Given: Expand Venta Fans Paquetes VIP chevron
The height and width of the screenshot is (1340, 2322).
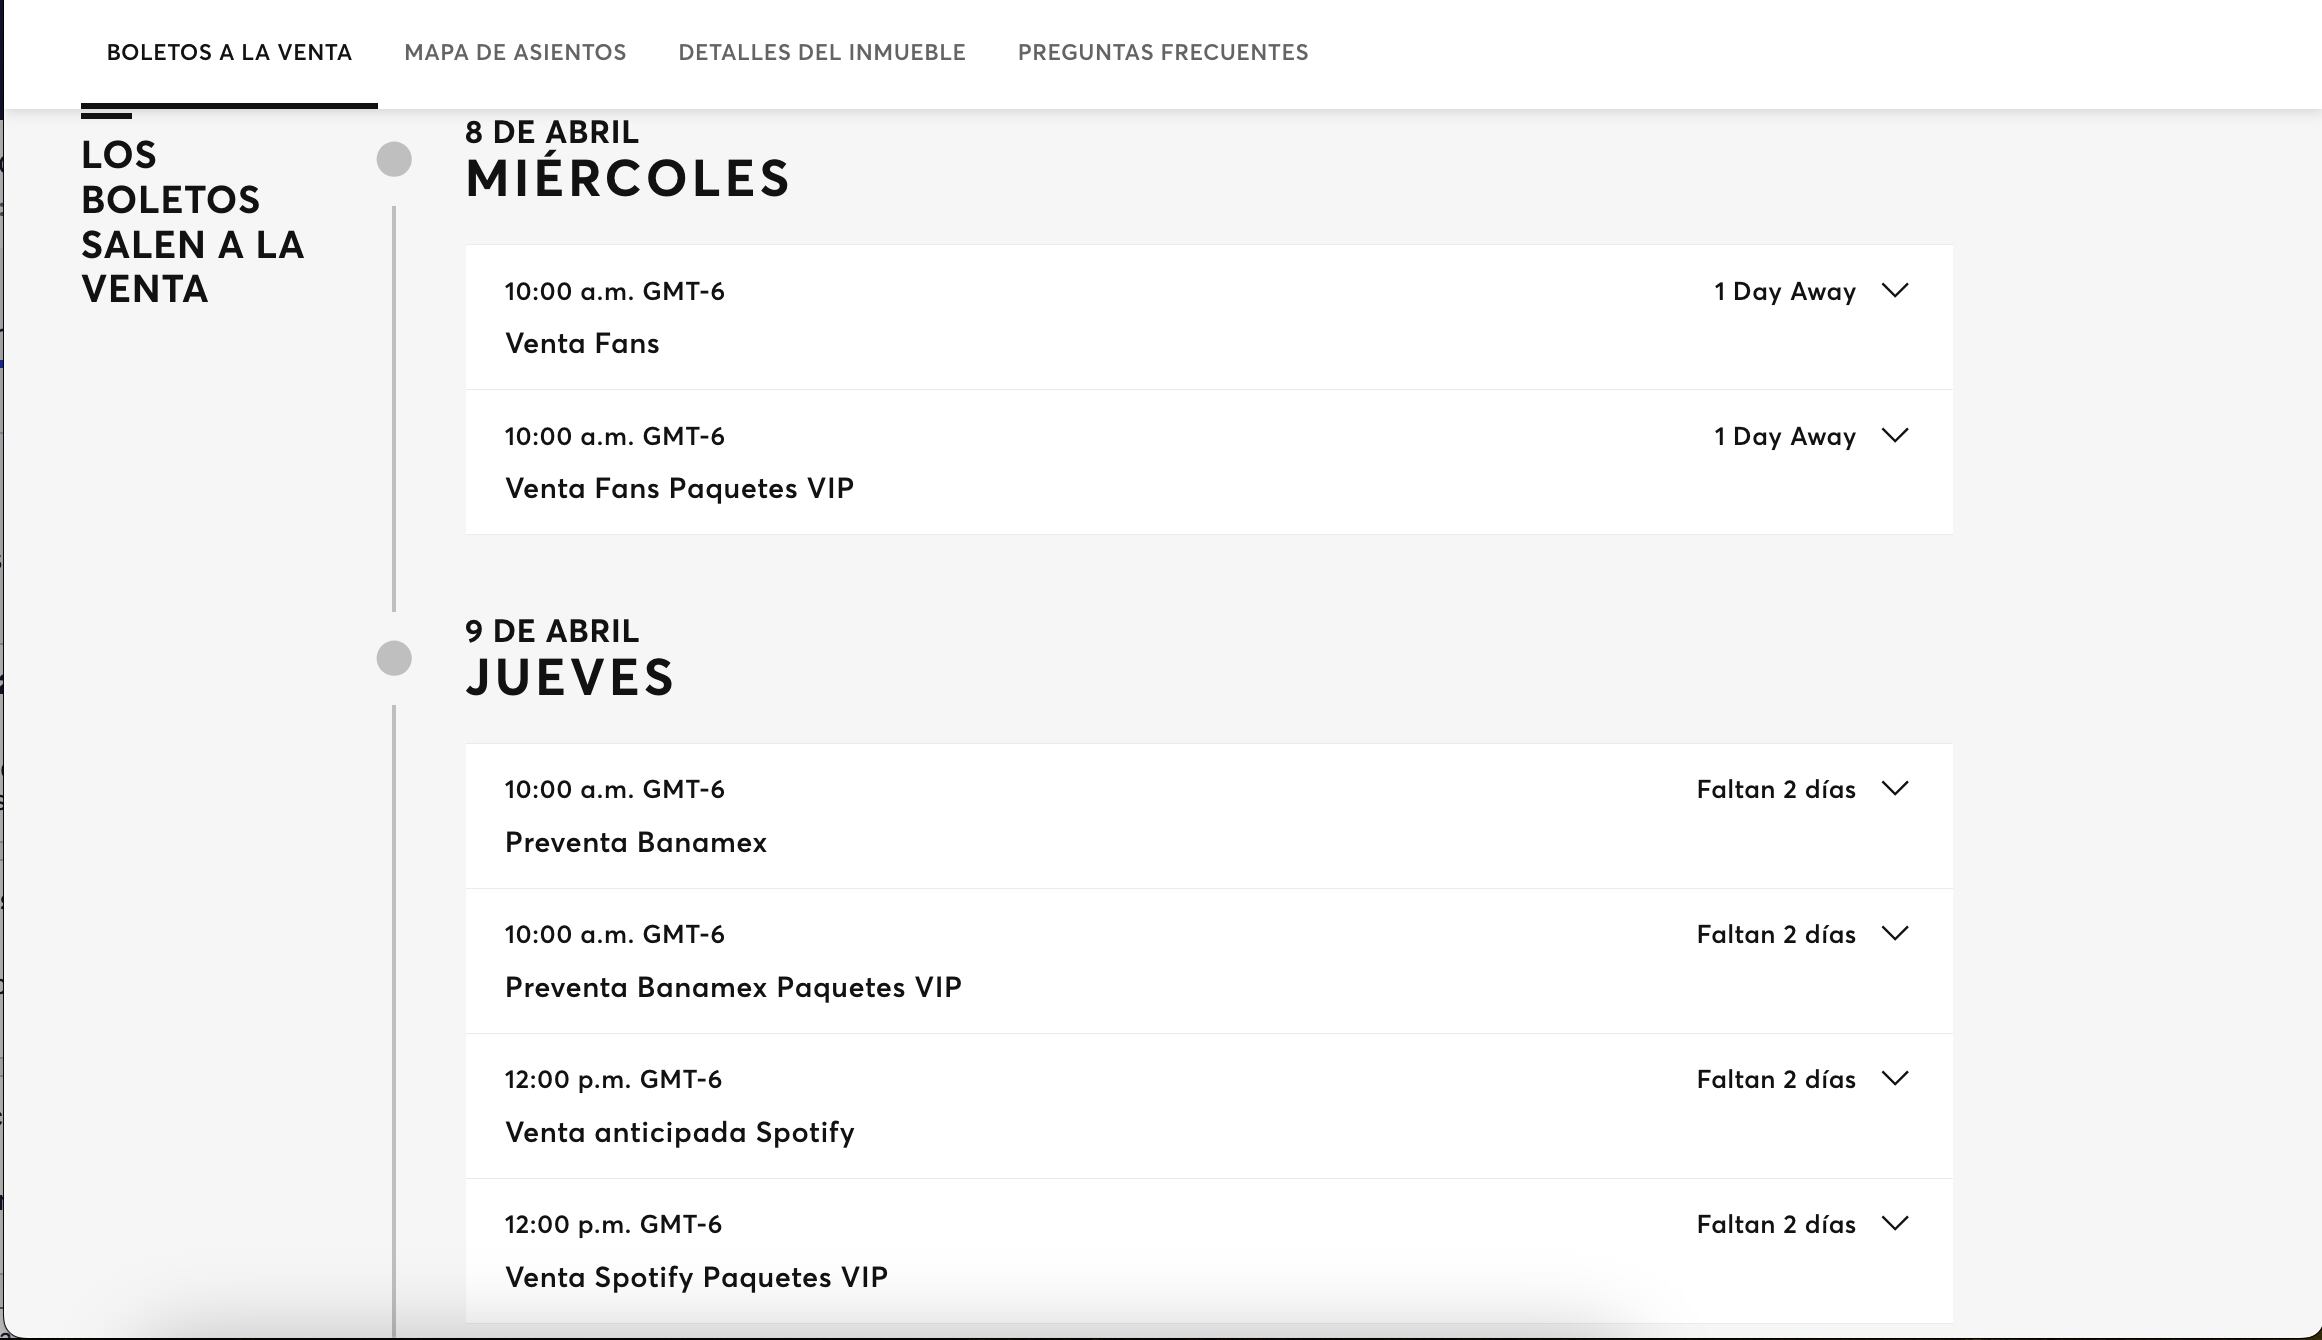Looking at the screenshot, I should (x=1895, y=436).
